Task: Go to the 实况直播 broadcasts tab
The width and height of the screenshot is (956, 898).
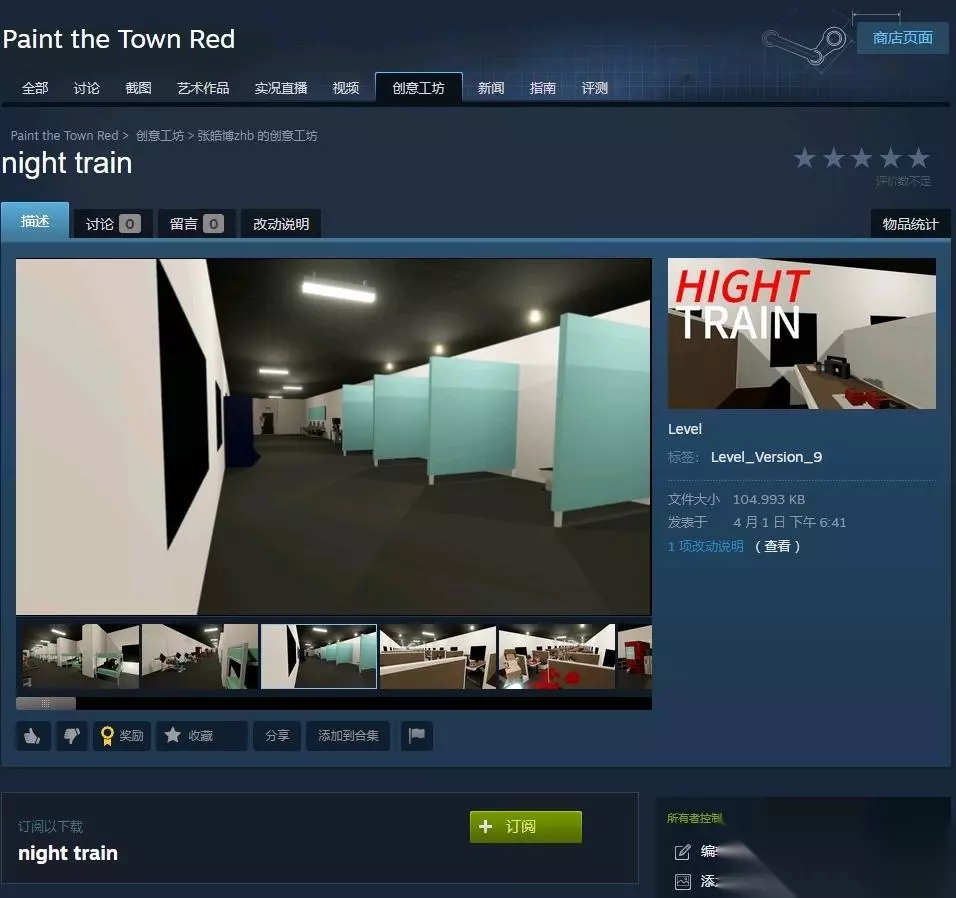Action: point(280,88)
